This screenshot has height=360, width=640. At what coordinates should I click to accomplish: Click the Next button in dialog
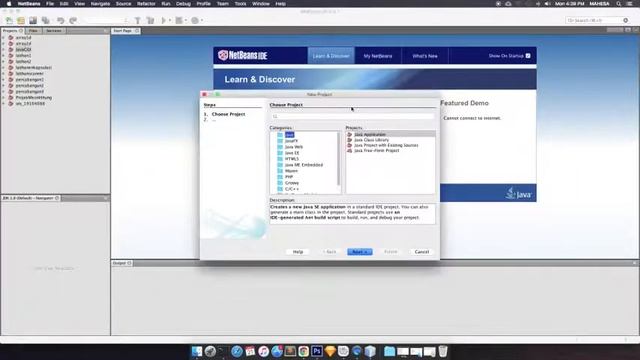[360, 252]
